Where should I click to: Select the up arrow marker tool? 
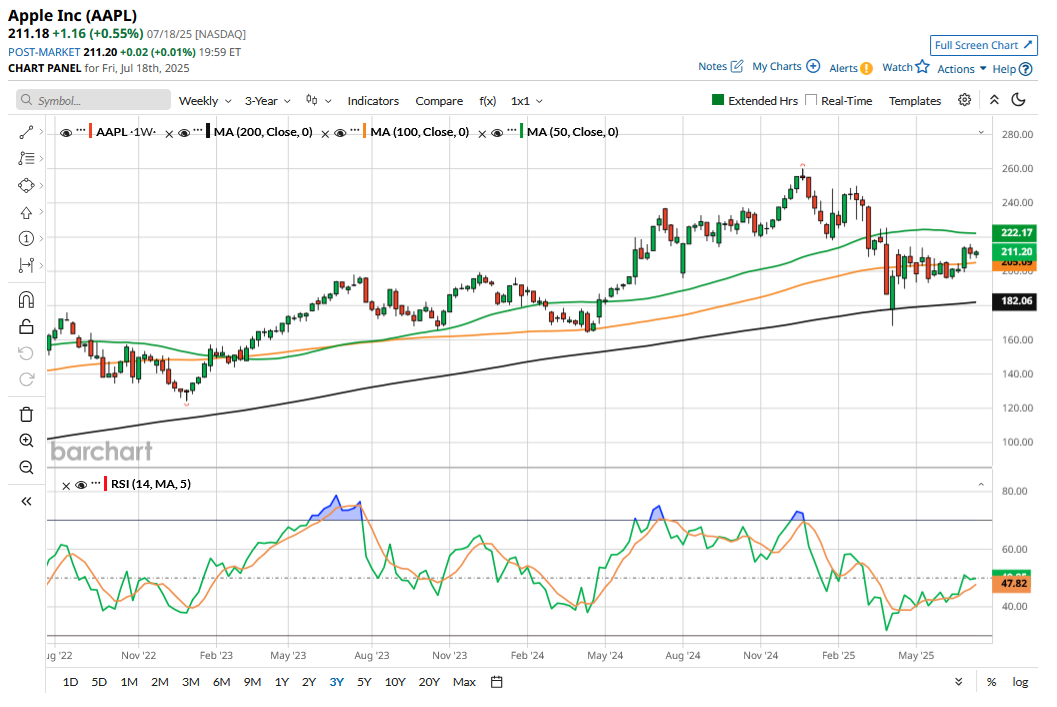26,212
